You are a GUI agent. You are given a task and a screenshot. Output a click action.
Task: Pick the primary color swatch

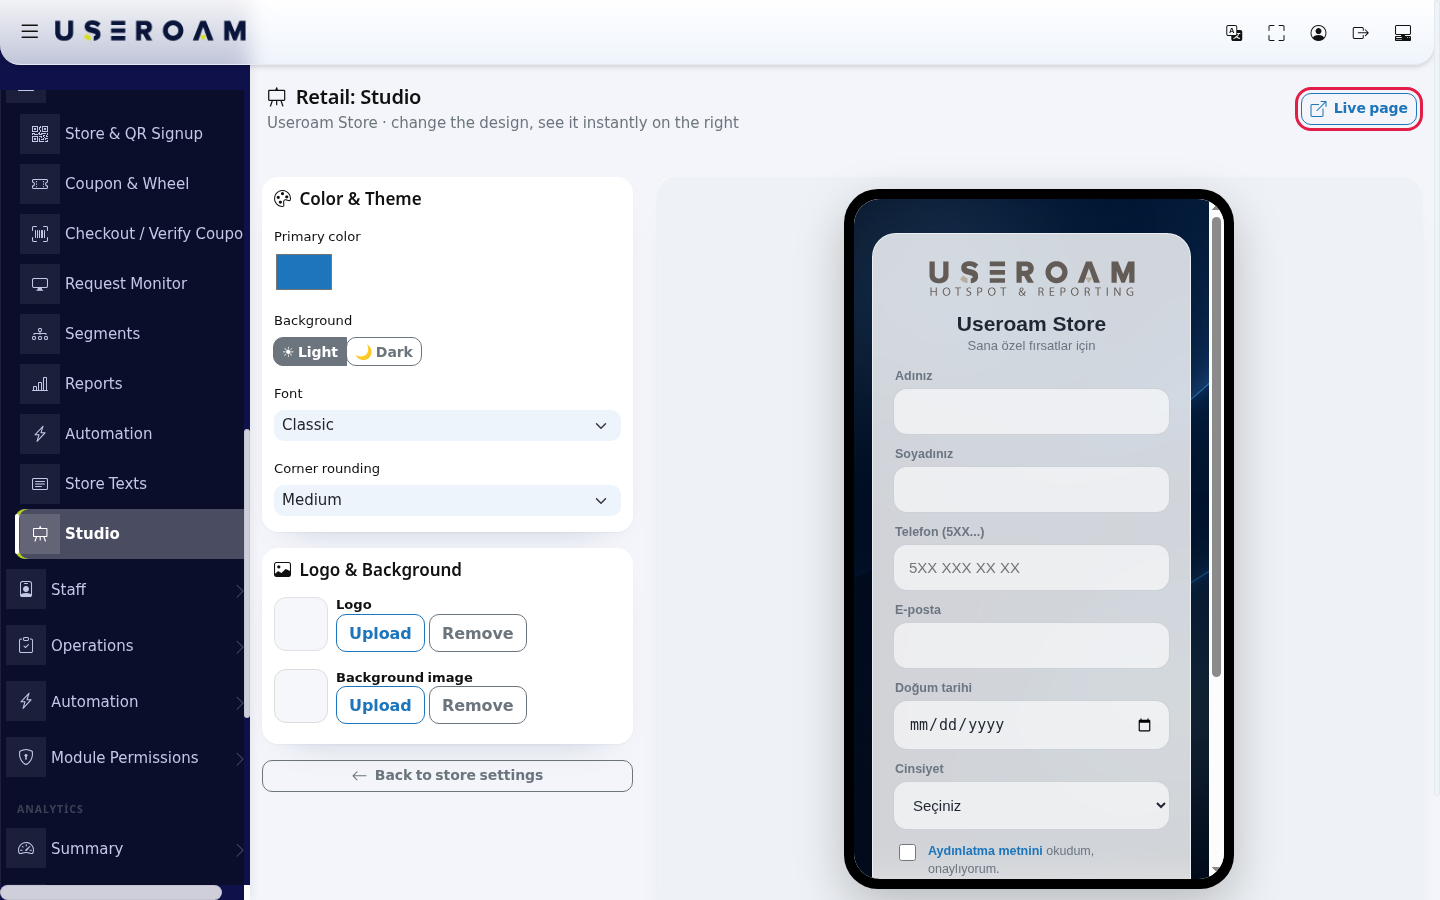(x=304, y=272)
